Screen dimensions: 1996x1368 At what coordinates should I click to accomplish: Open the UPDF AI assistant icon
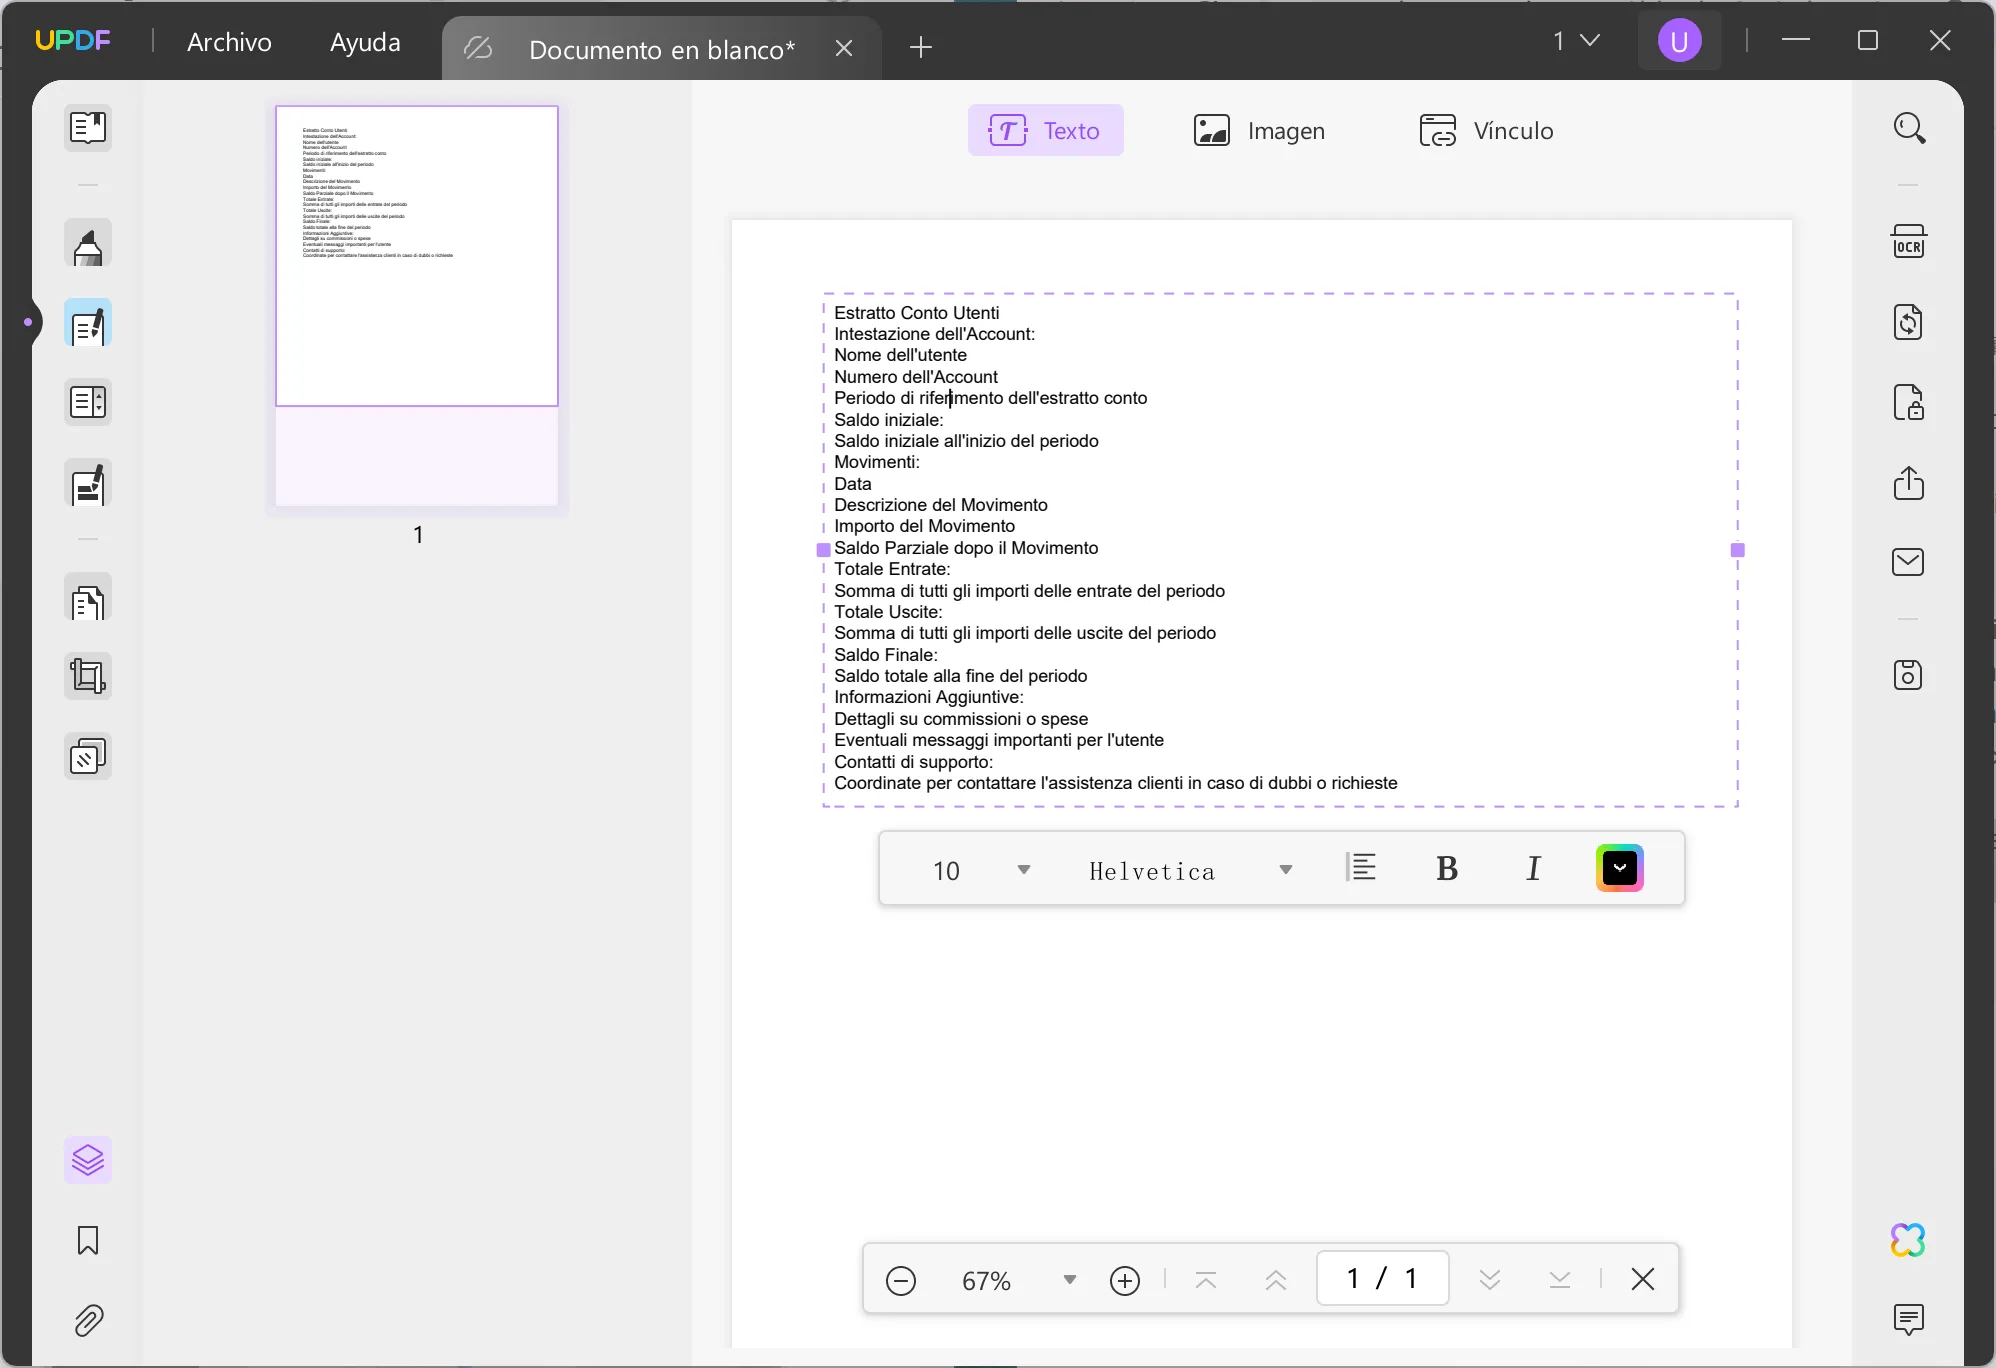1909,1240
